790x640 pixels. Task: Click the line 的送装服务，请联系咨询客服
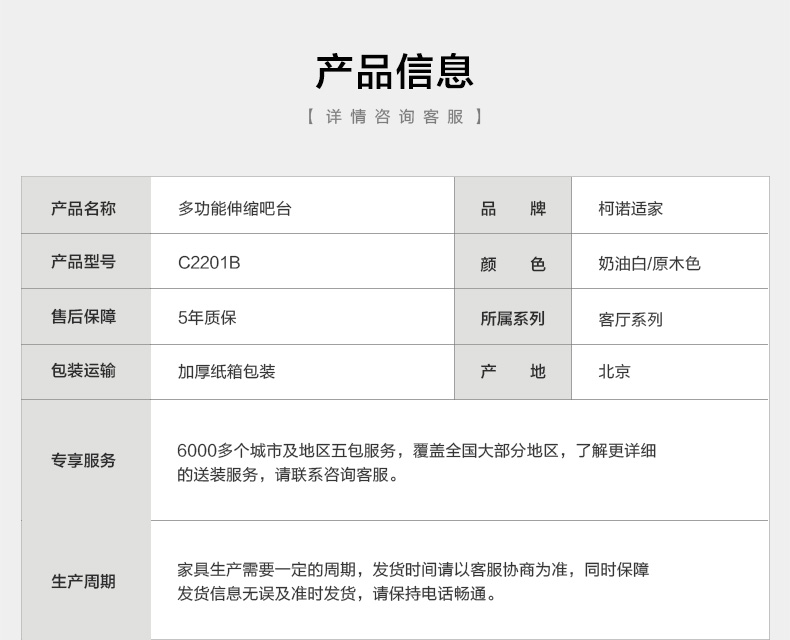pyautogui.click(x=288, y=474)
